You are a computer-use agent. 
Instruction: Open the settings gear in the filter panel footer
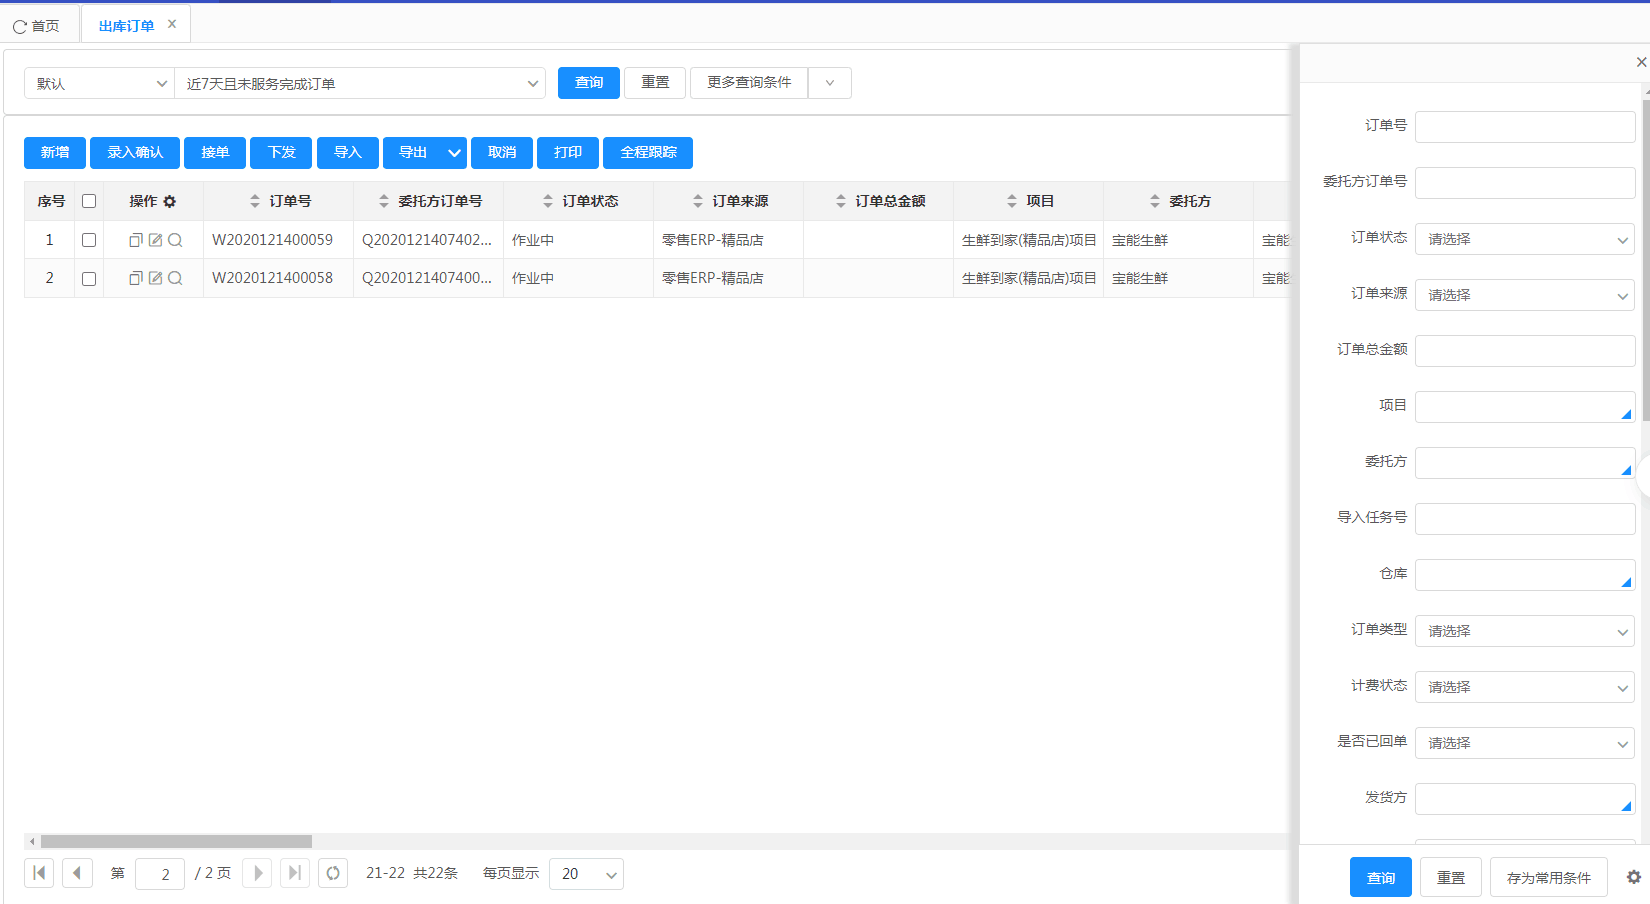[x=1632, y=877]
